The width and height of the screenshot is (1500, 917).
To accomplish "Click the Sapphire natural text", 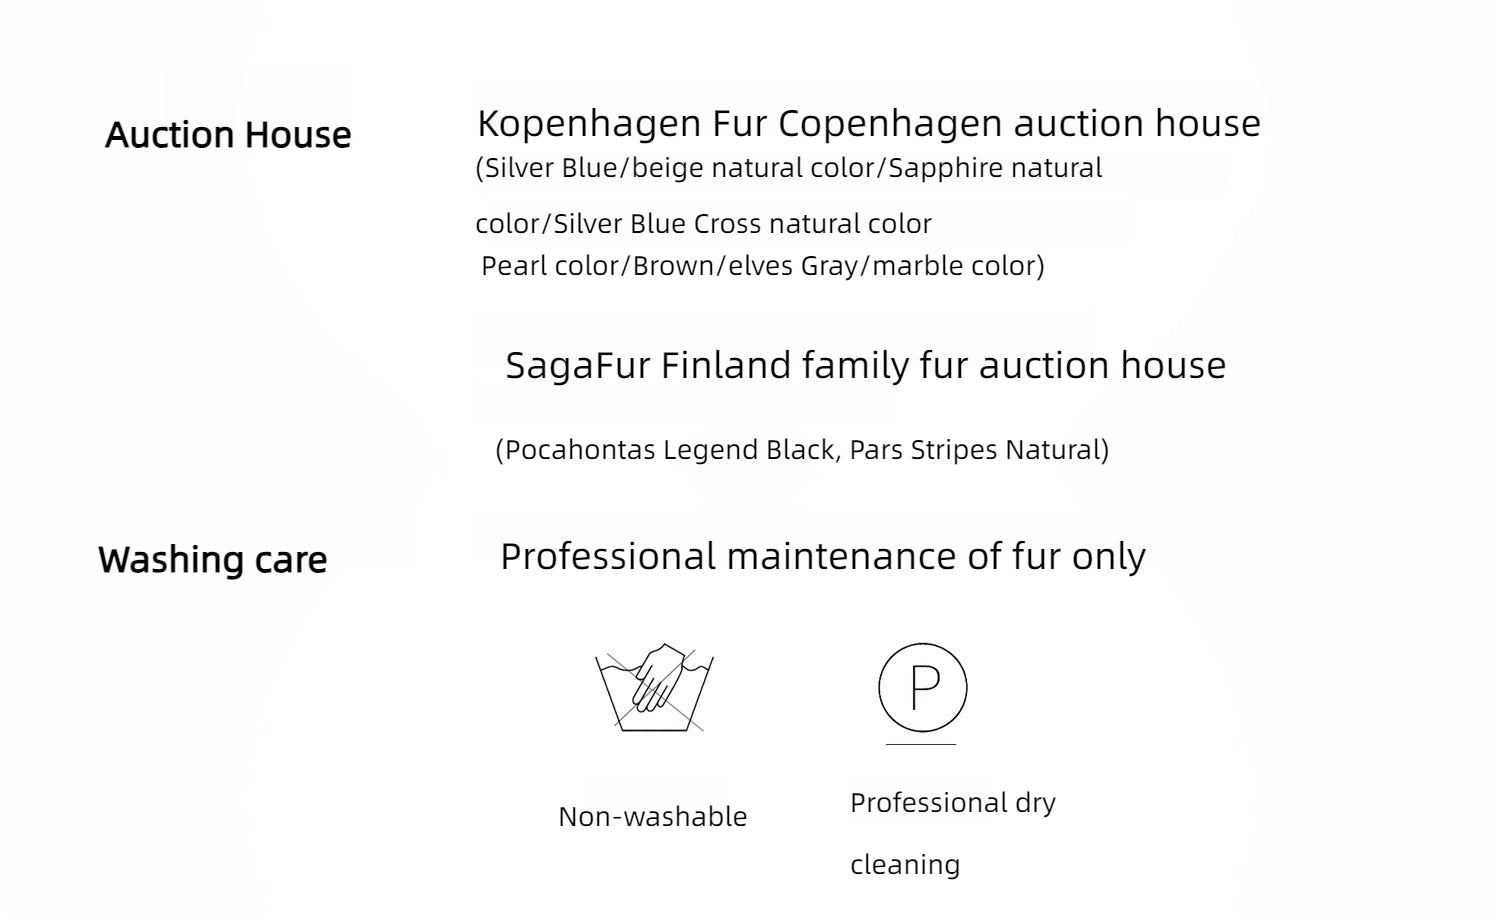I will point(995,168).
